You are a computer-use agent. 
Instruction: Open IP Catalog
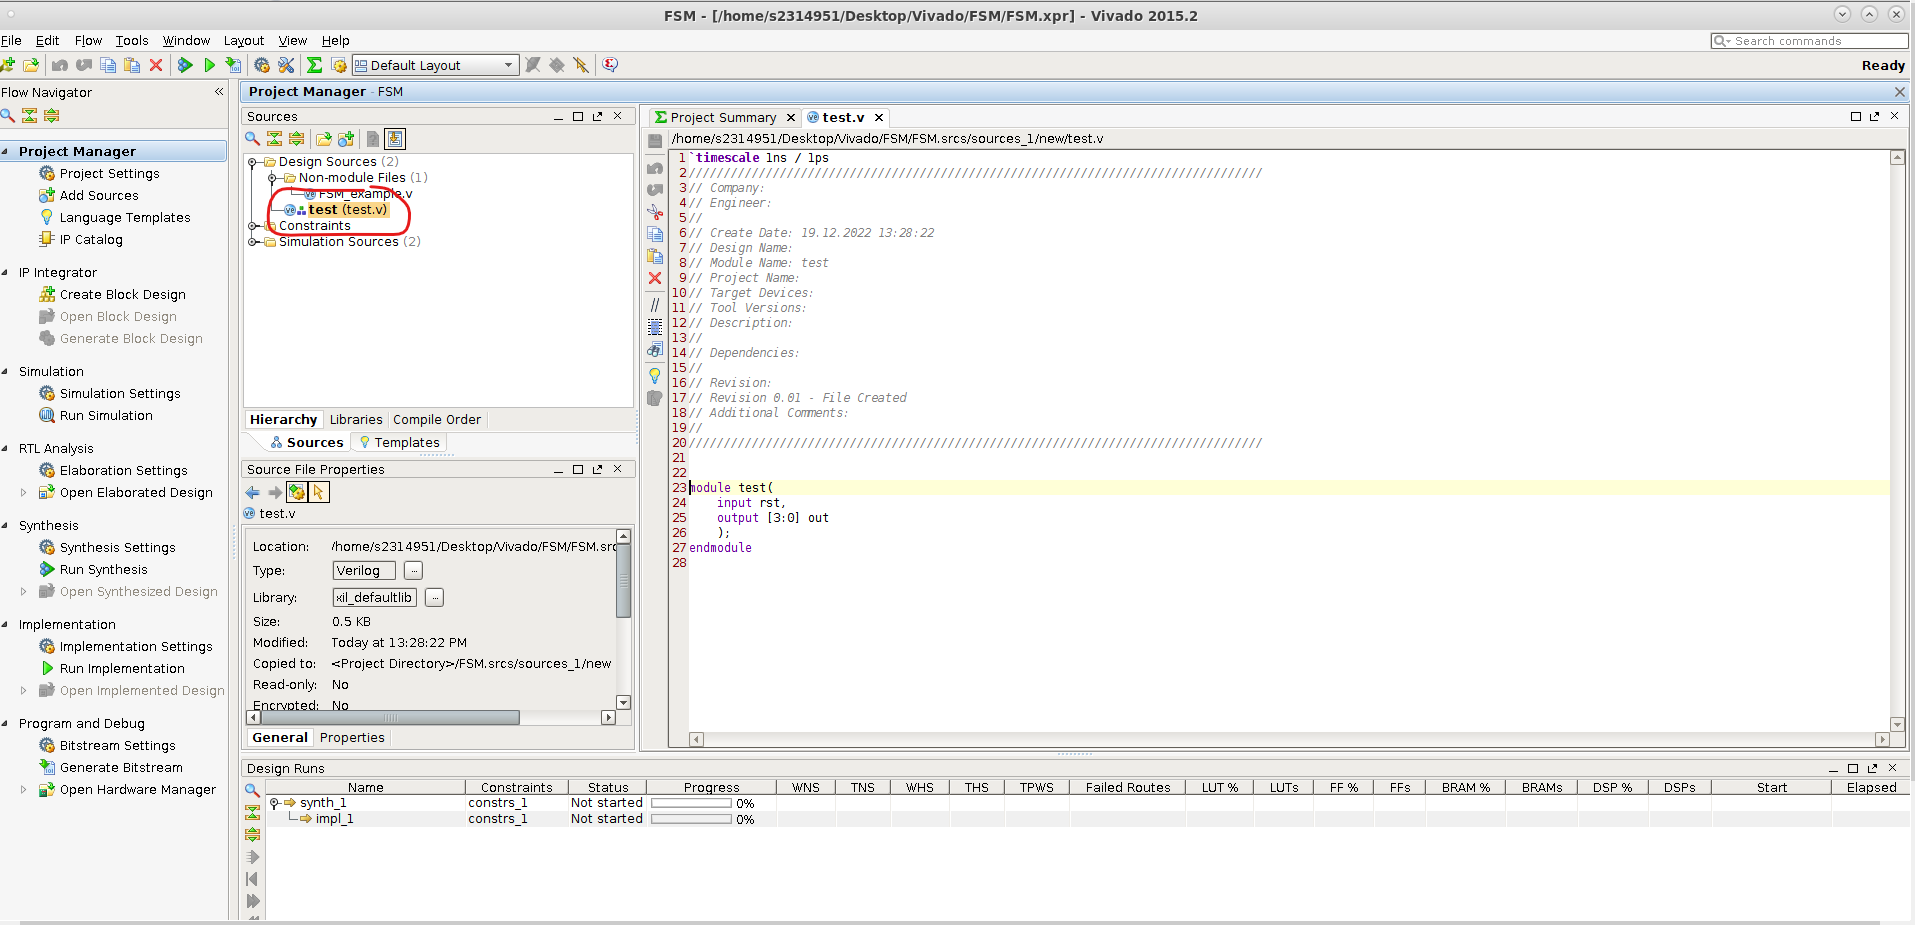point(91,240)
